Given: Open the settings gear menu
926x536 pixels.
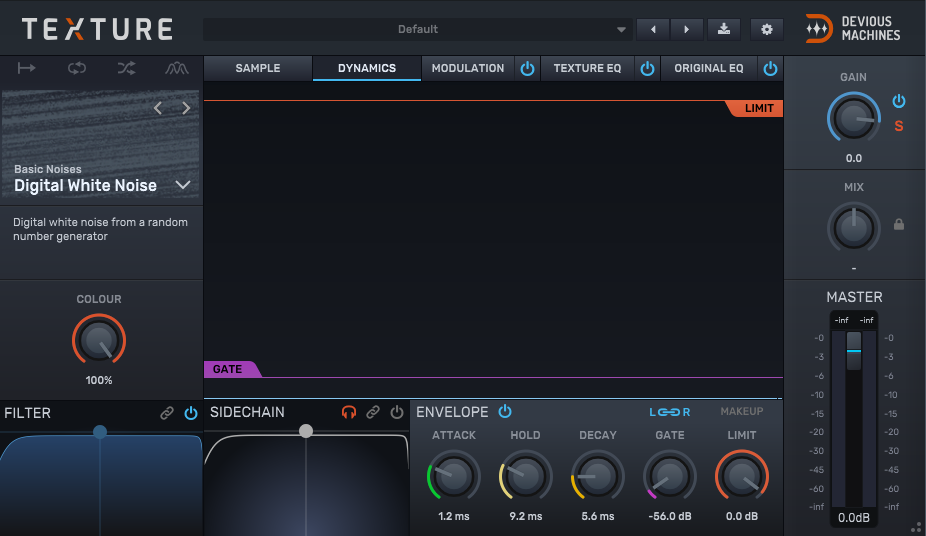Looking at the screenshot, I should click(x=767, y=29).
